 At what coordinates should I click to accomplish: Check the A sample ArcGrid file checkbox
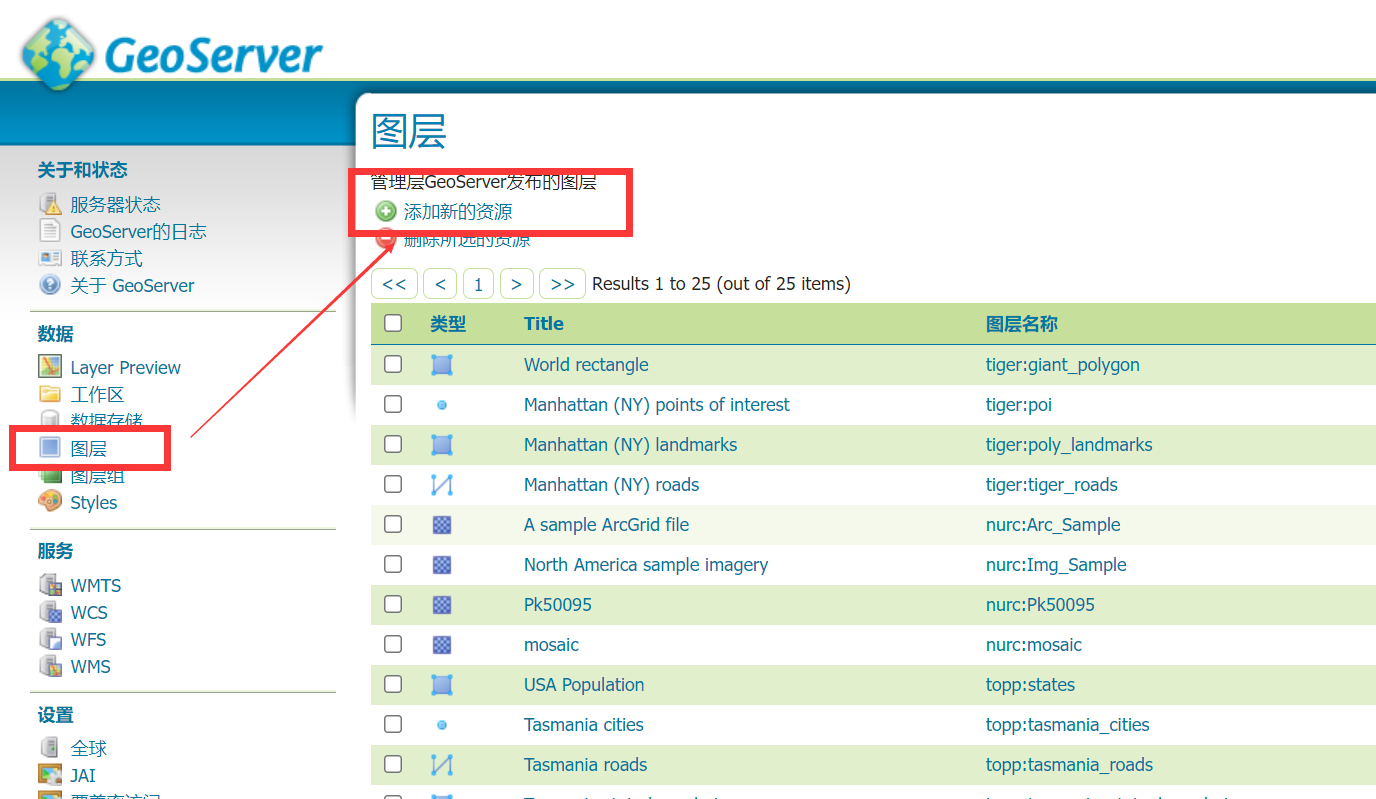point(393,524)
